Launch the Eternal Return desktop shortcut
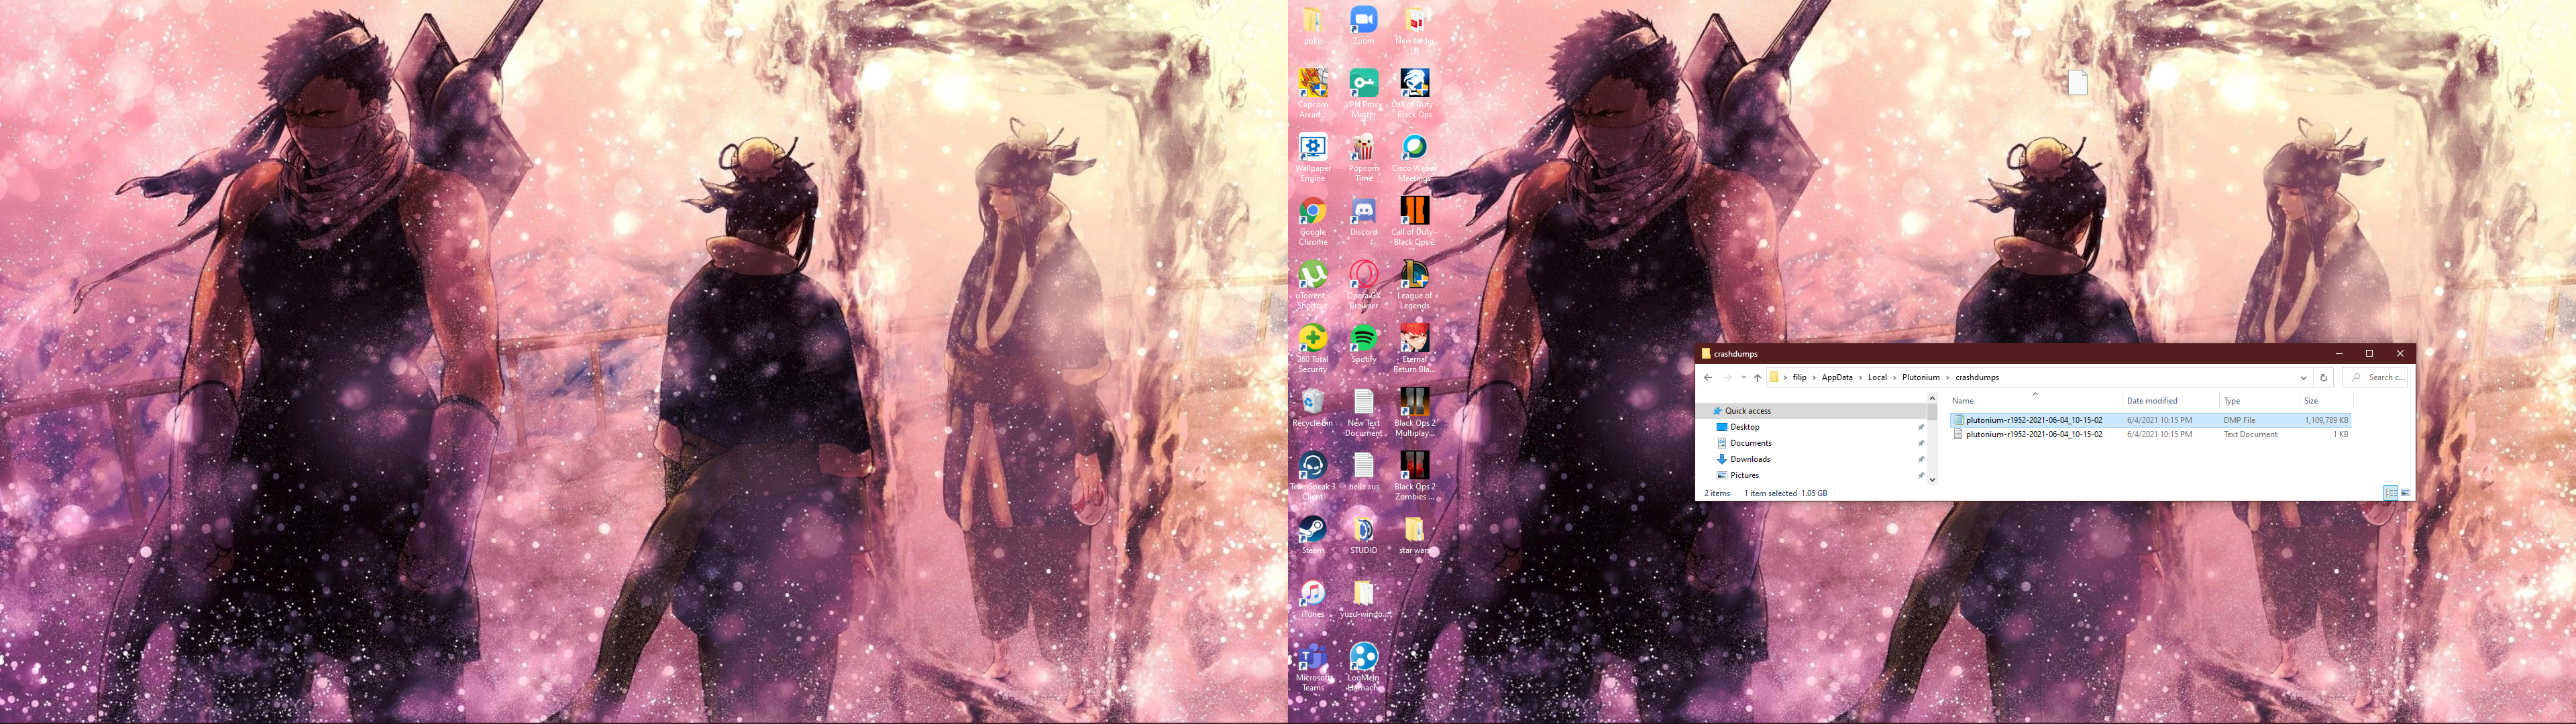 coord(1414,349)
